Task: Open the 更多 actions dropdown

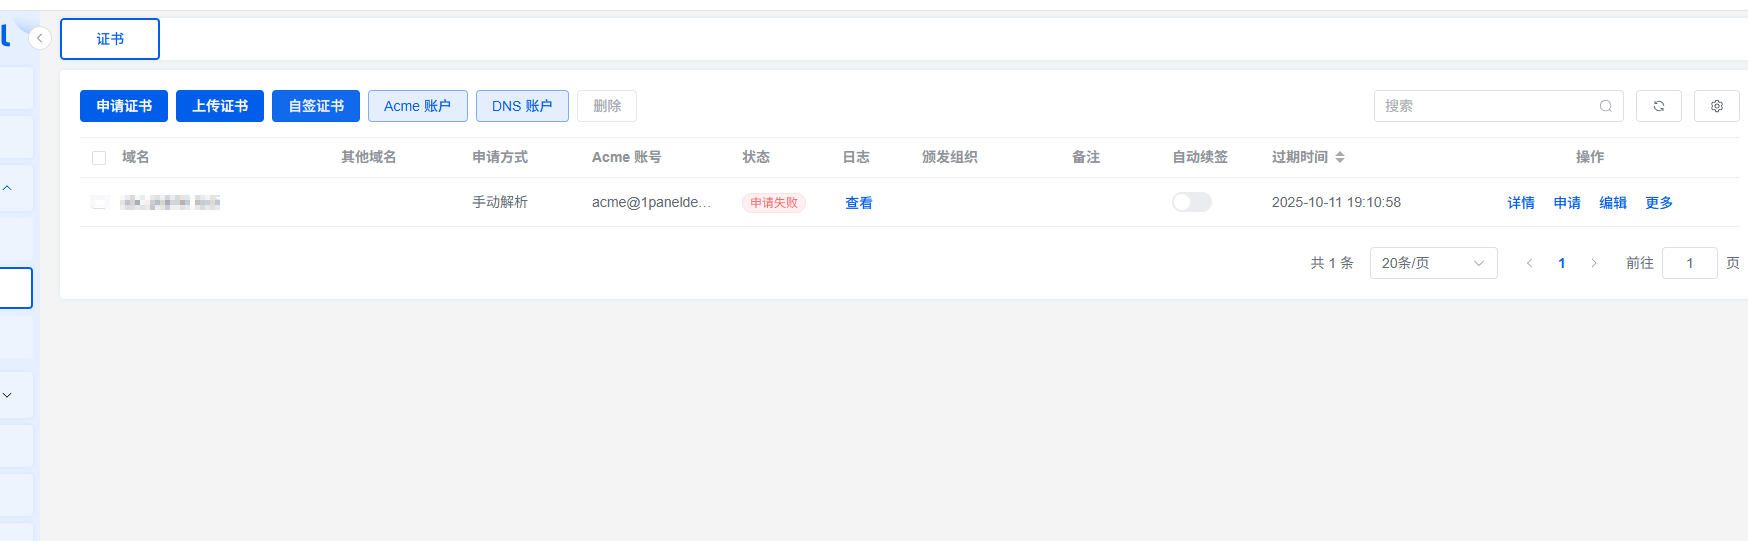Action: point(1658,203)
